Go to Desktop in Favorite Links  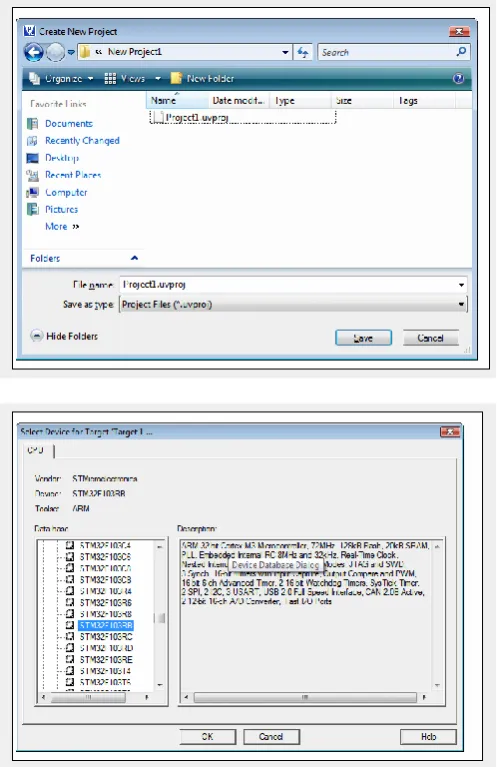click(62, 158)
